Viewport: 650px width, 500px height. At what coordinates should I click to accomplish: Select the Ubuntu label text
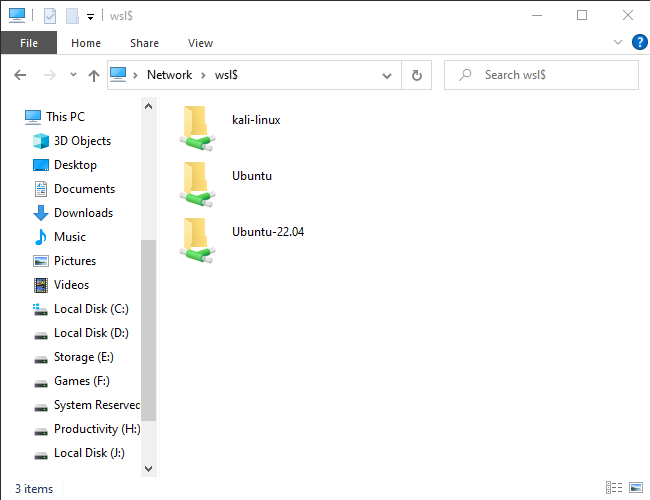pyautogui.click(x=252, y=176)
